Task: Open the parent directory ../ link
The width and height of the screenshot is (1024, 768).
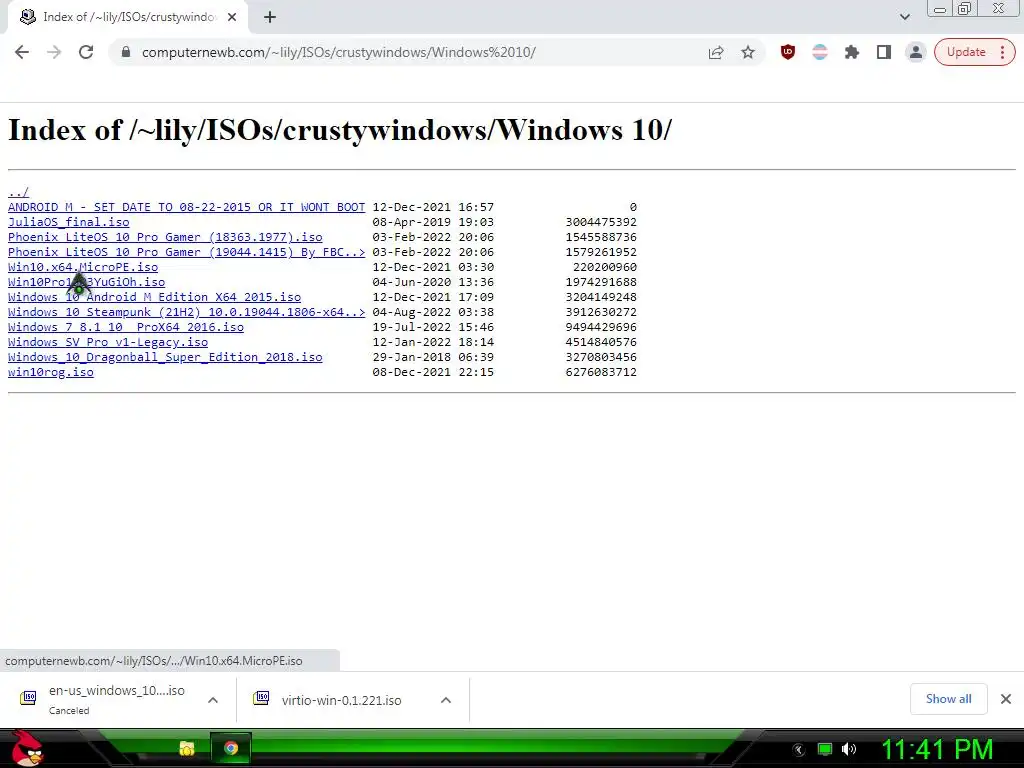Action: 18,192
